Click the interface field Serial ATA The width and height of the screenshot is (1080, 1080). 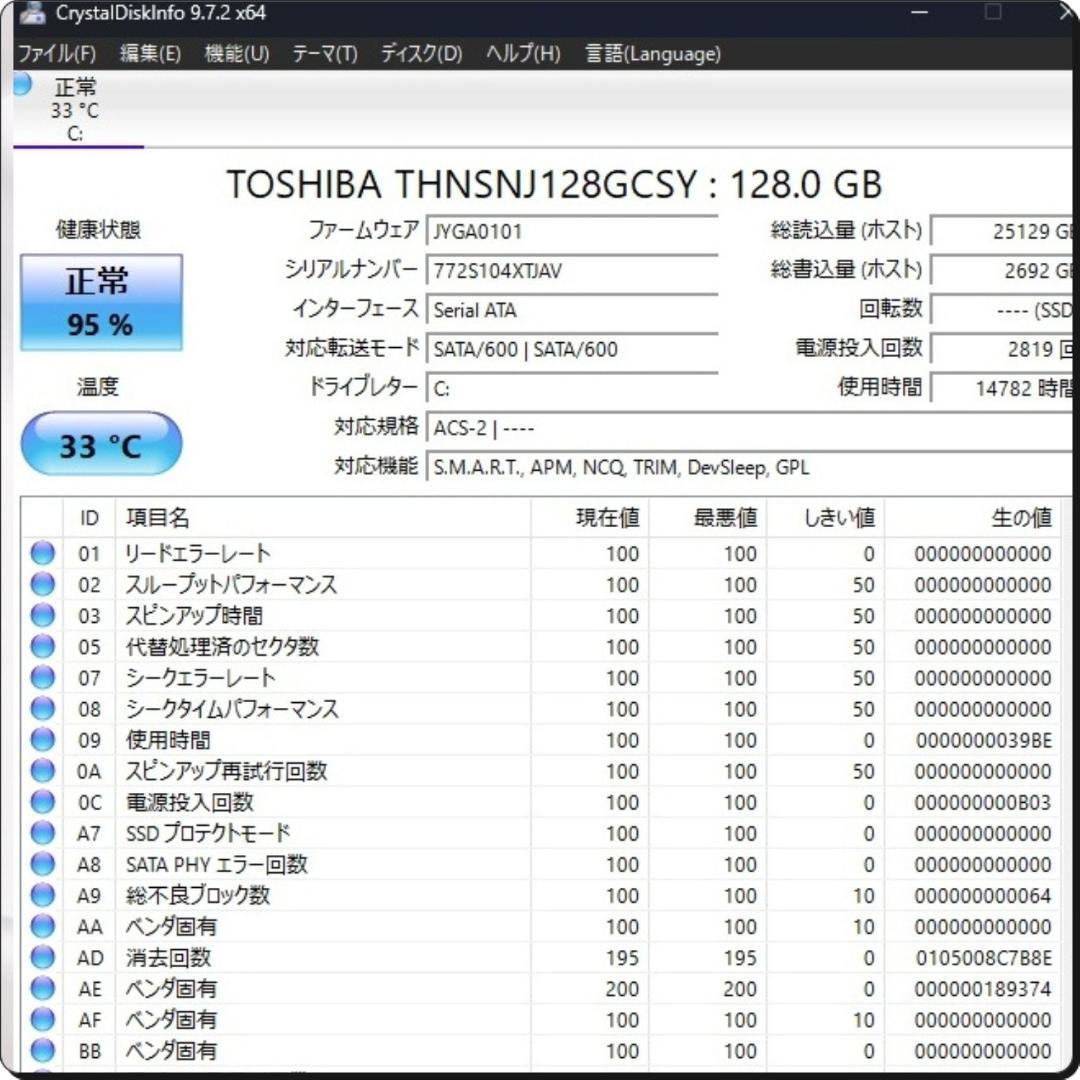click(x=572, y=310)
